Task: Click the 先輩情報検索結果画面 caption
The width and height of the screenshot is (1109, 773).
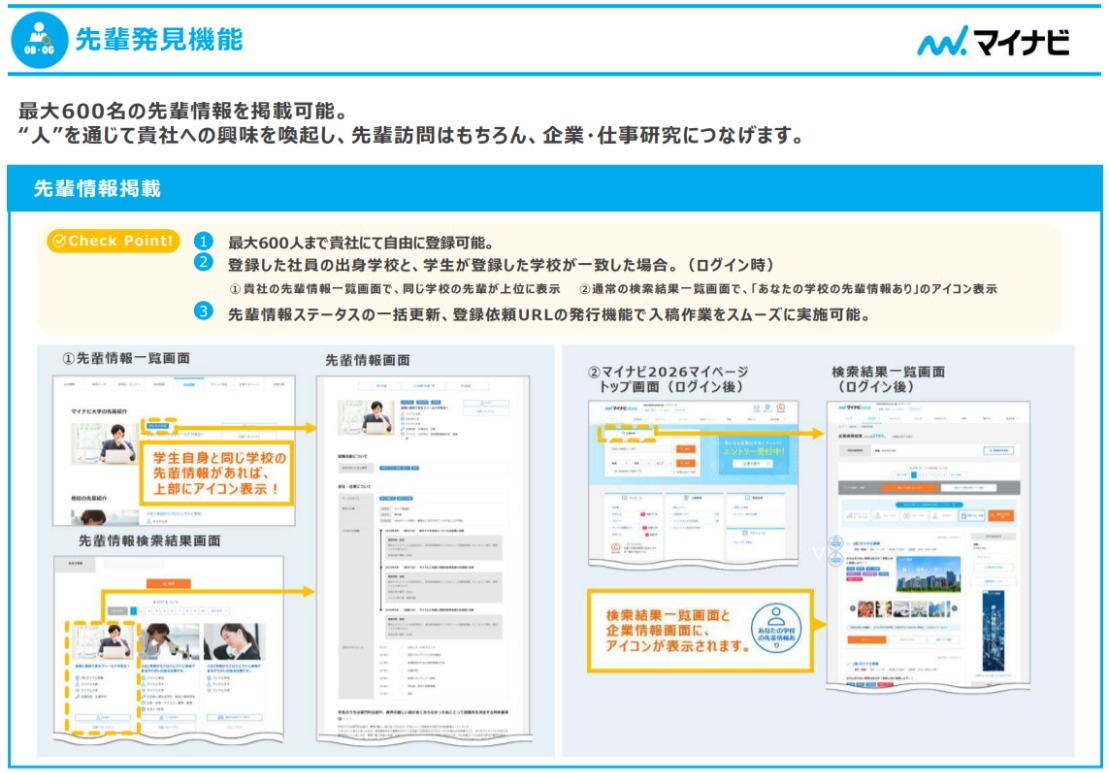Action: tap(149, 540)
